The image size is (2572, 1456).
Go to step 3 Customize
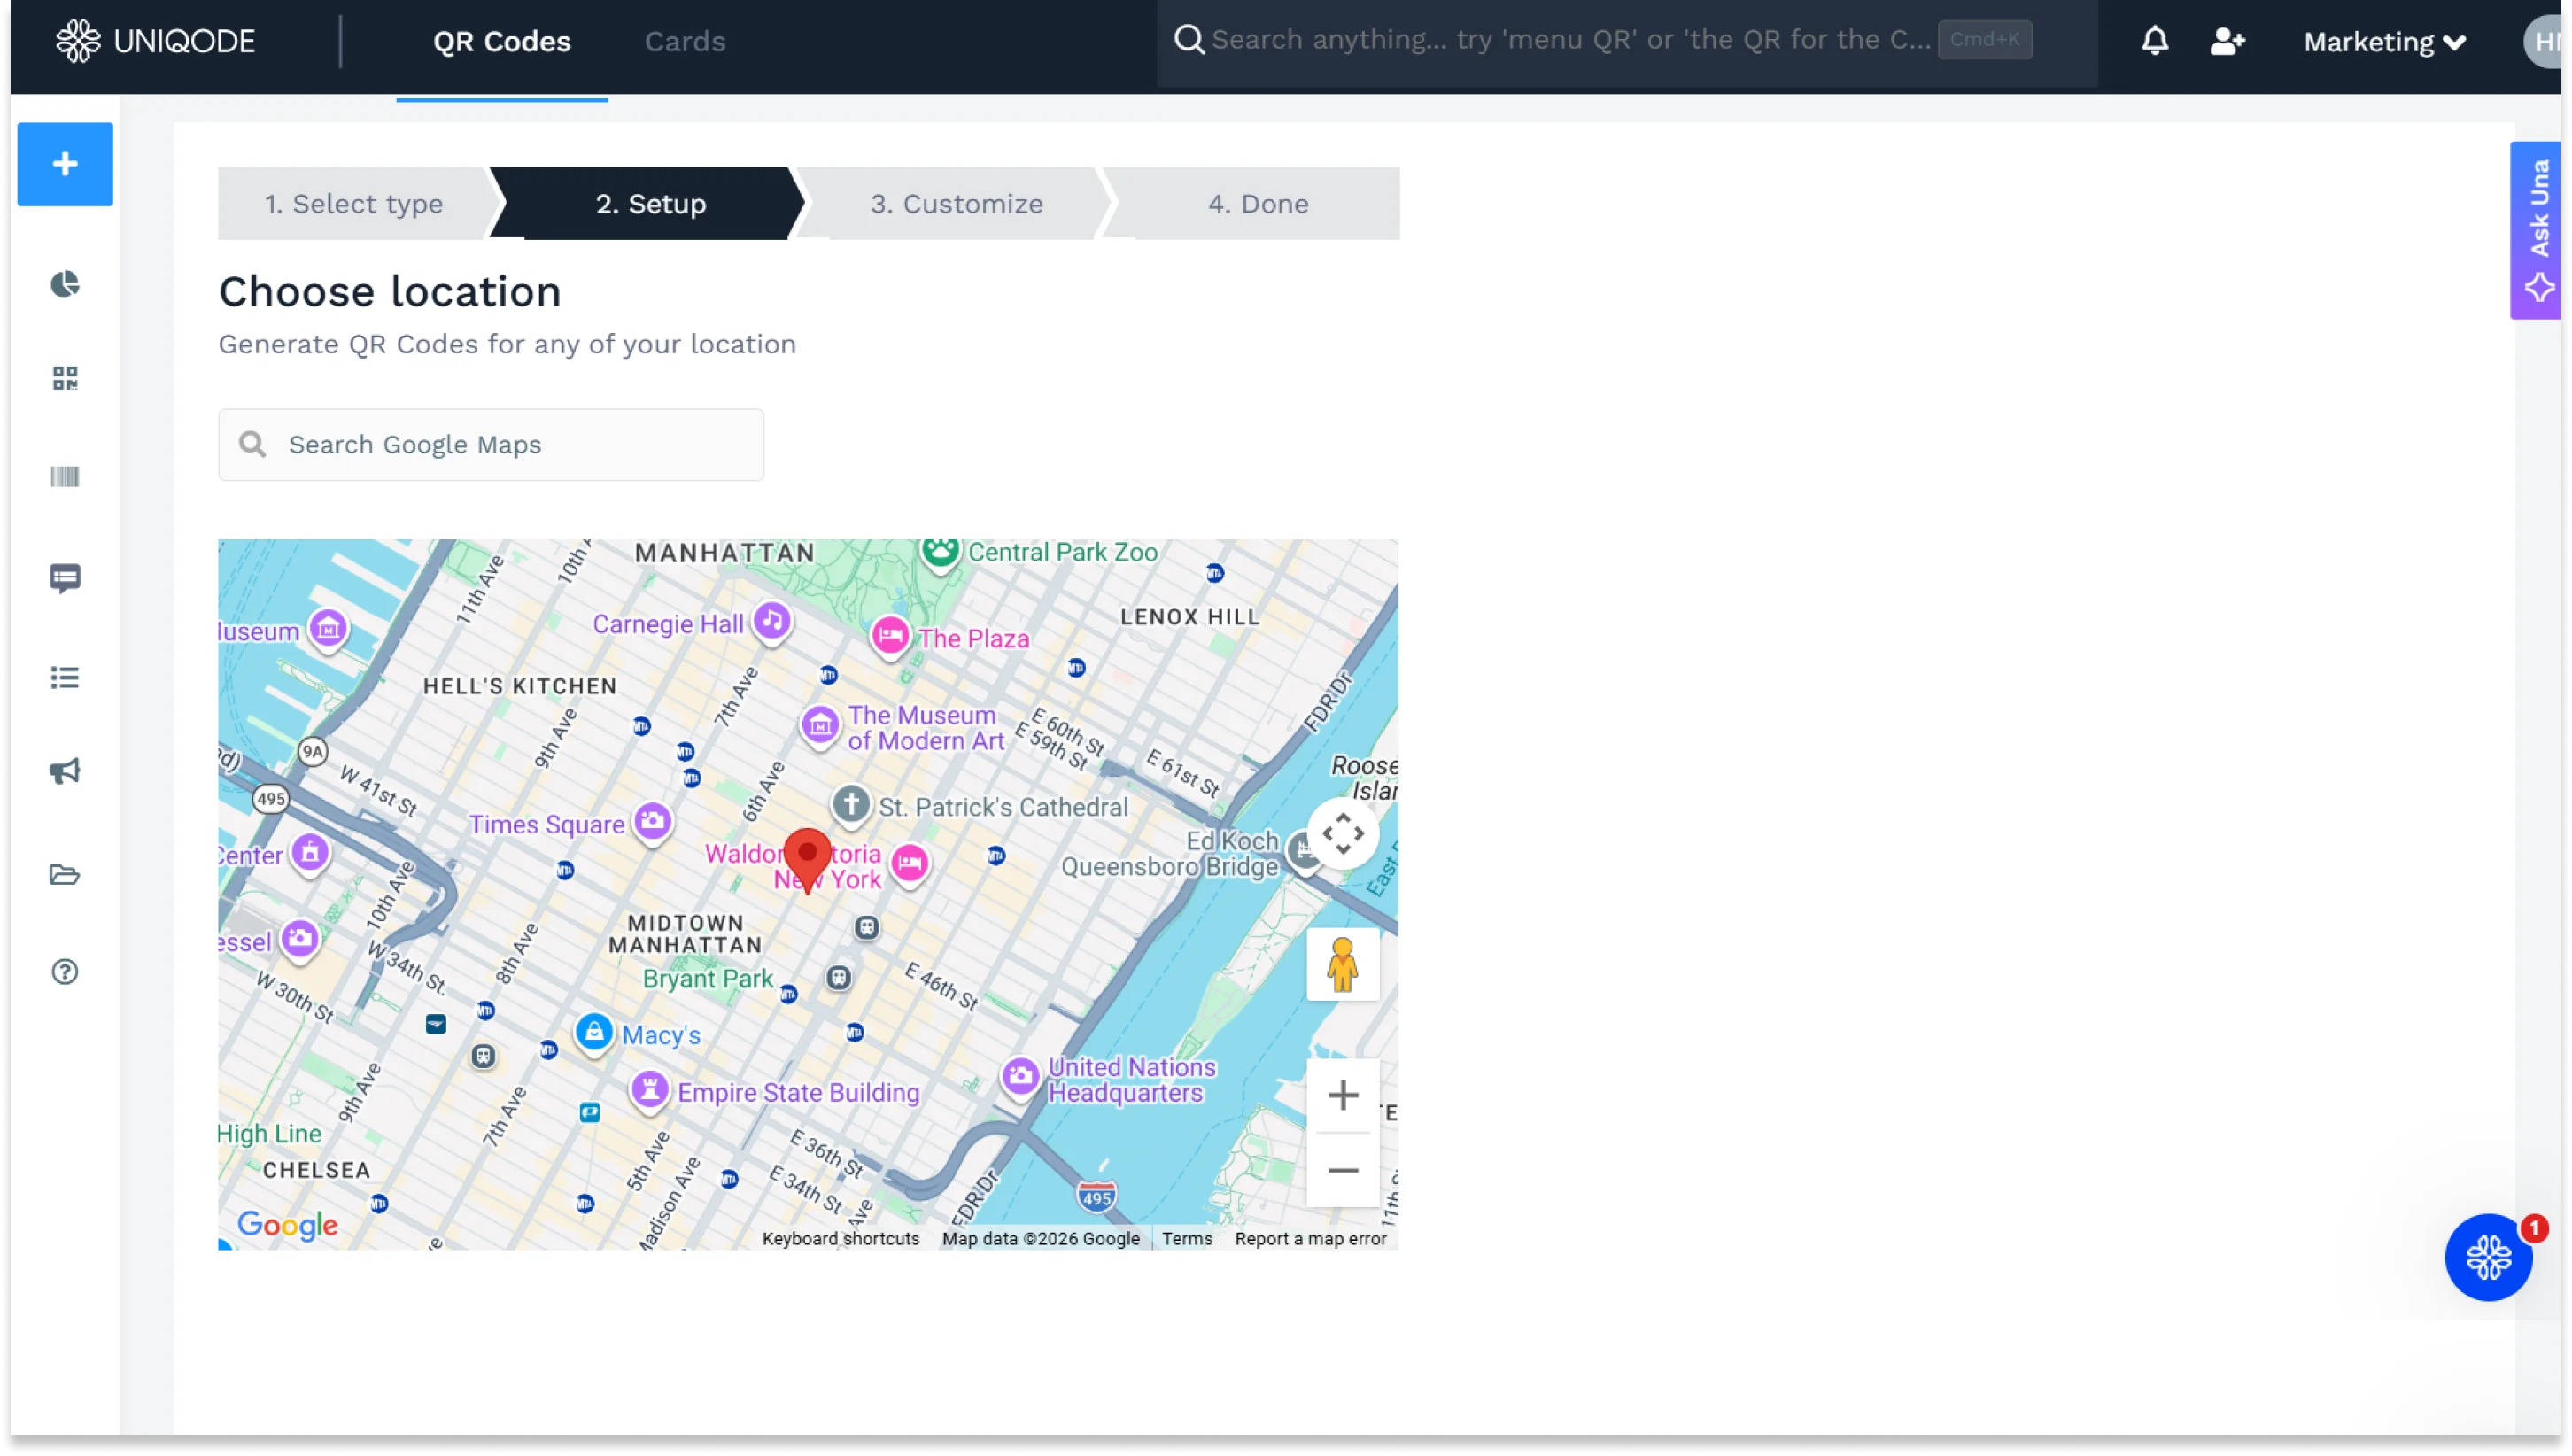[956, 204]
